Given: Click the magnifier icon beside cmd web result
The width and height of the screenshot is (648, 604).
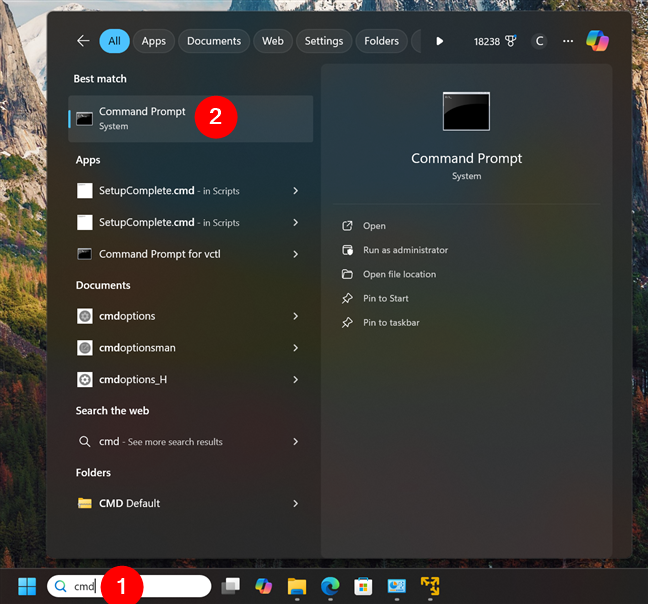Looking at the screenshot, I should point(85,442).
